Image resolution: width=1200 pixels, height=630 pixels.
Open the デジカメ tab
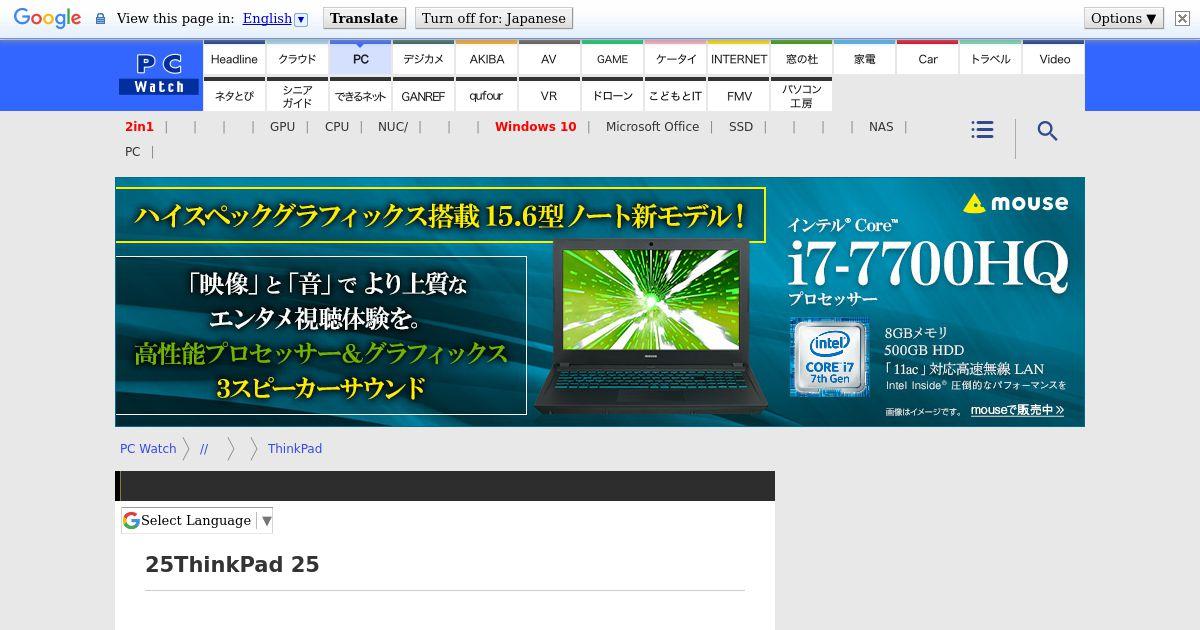pos(423,59)
